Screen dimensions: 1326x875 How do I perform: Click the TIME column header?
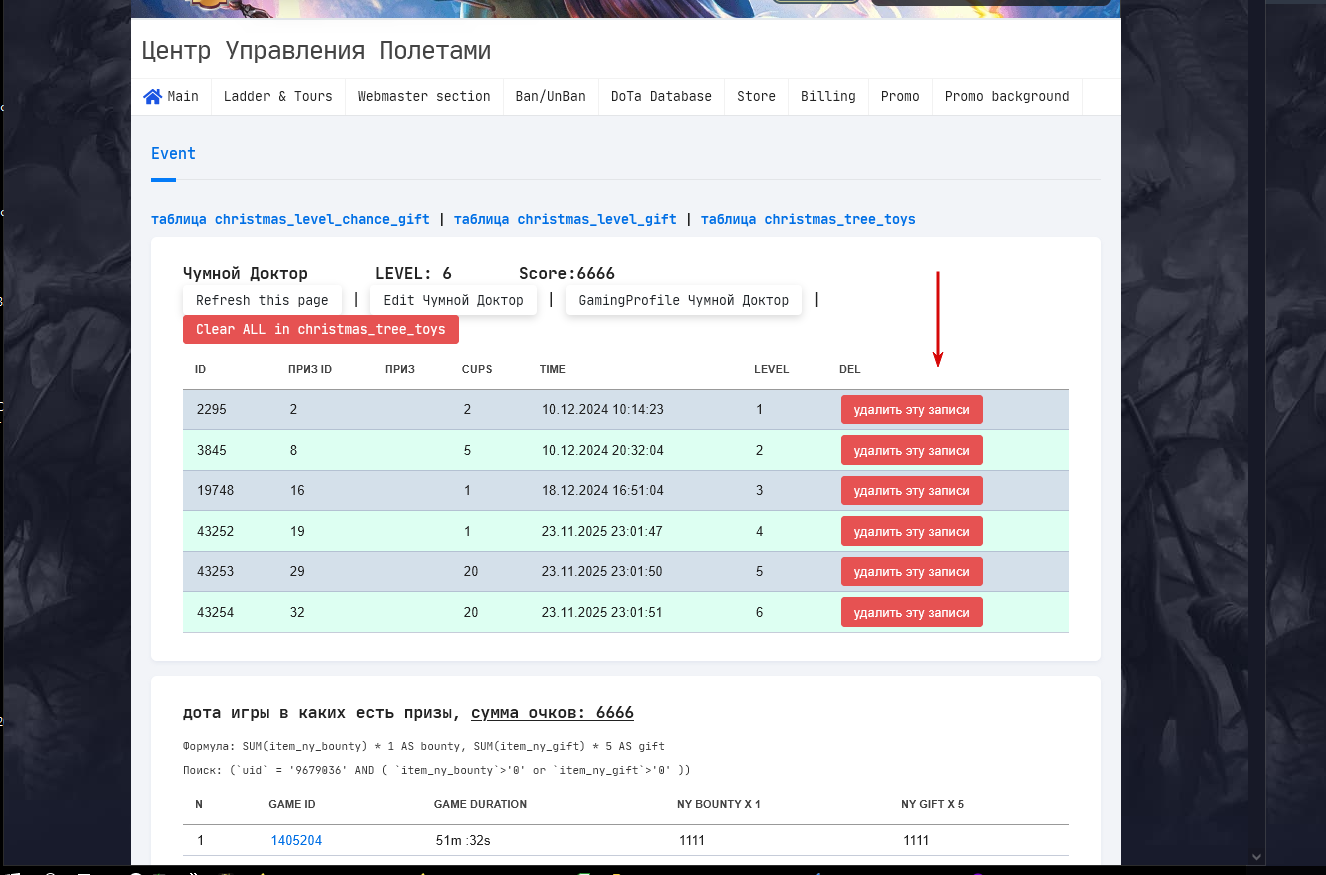click(x=553, y=370)
